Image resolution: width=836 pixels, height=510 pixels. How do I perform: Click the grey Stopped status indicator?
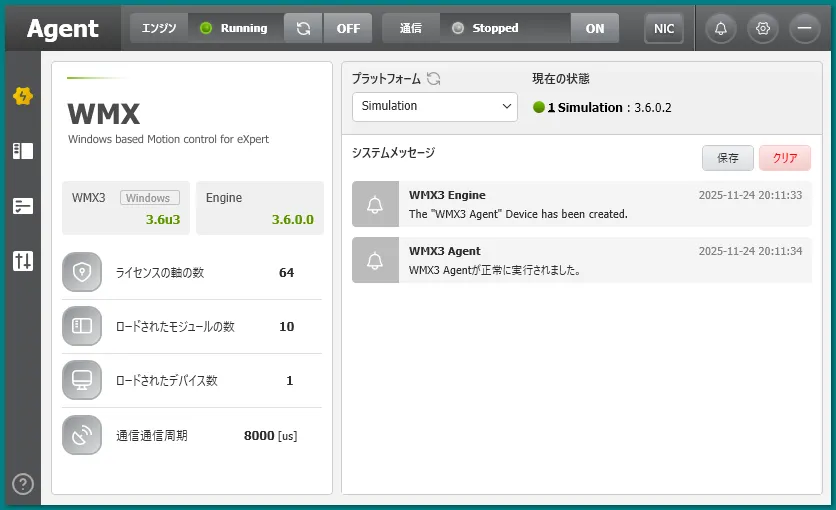pyautogui.click(x=458, y=28)
